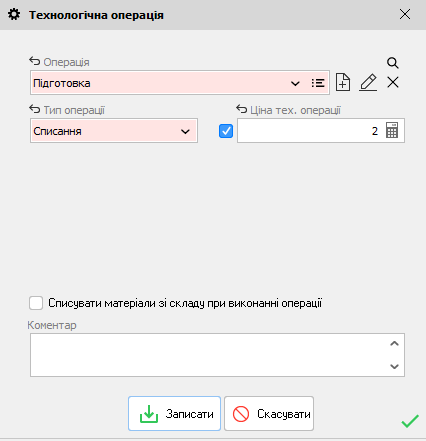Open the calculator in the Ціна тех. операції field
Viewport: 426px width, 441px height.
click(392, 130)
